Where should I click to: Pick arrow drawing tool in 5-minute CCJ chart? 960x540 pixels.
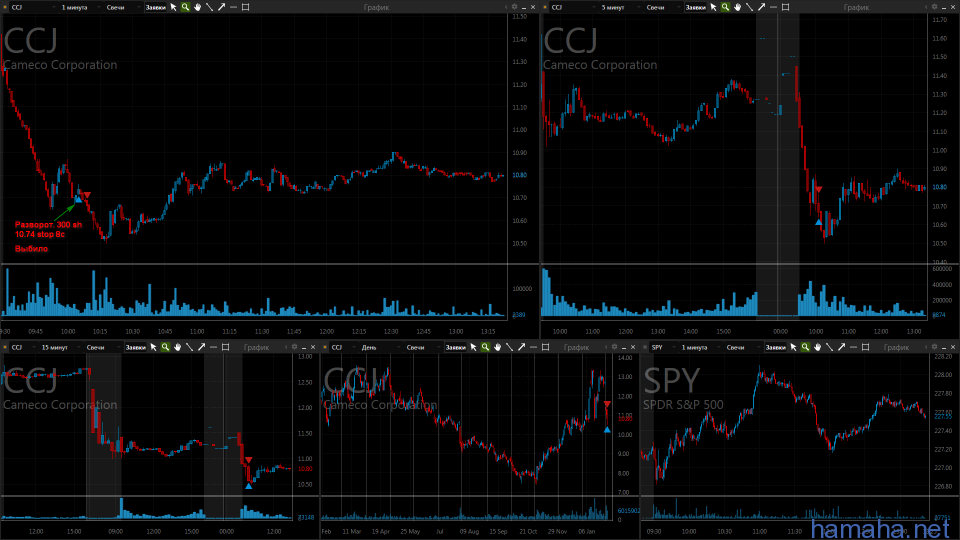tap(762, 7)
